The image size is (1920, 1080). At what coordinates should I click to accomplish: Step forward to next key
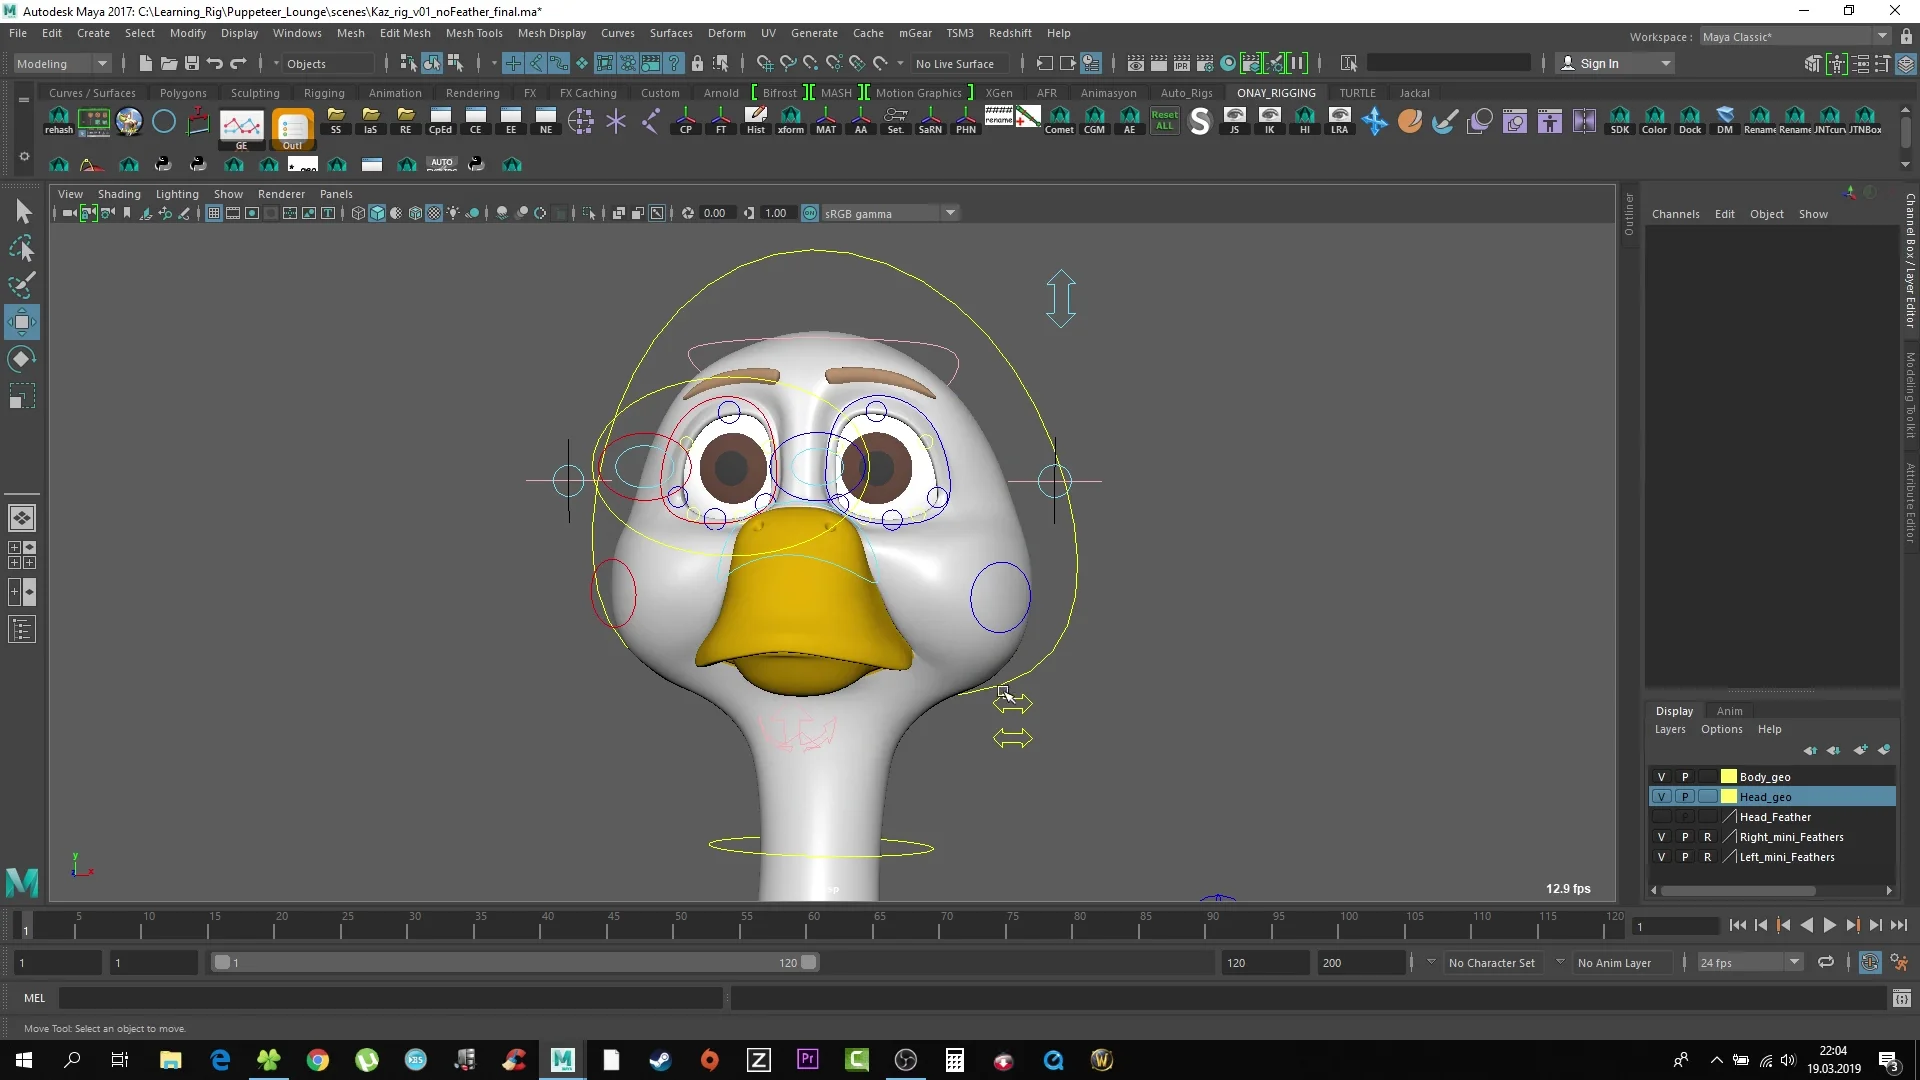(x=1852, y=926)
